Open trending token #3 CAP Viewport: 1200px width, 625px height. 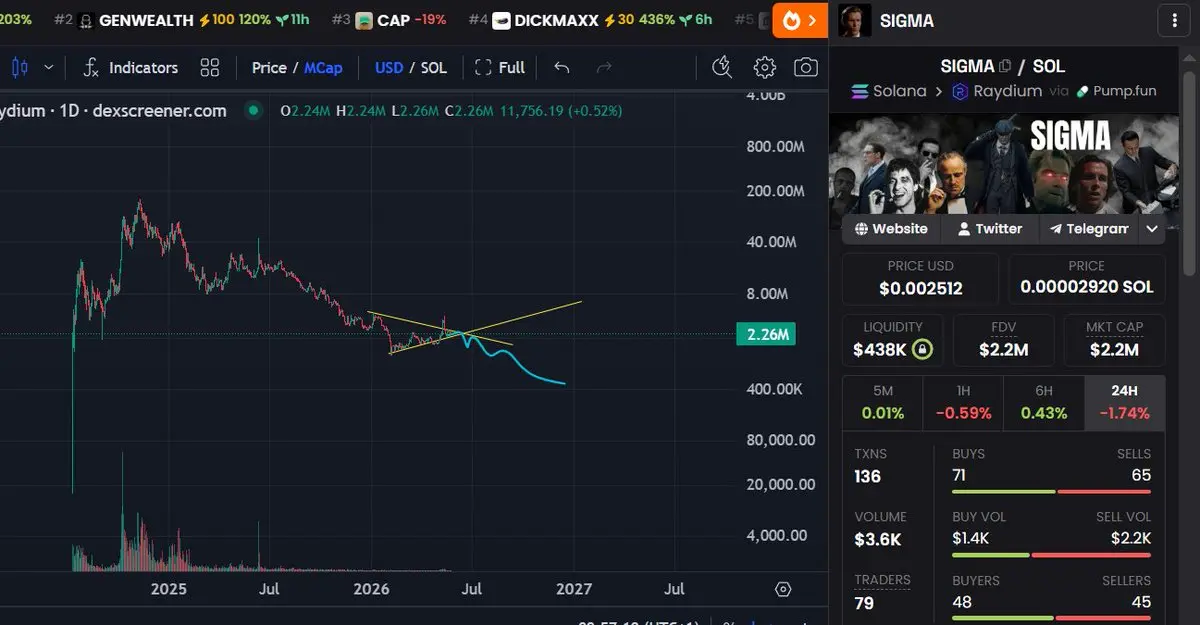tap(389, 20)
